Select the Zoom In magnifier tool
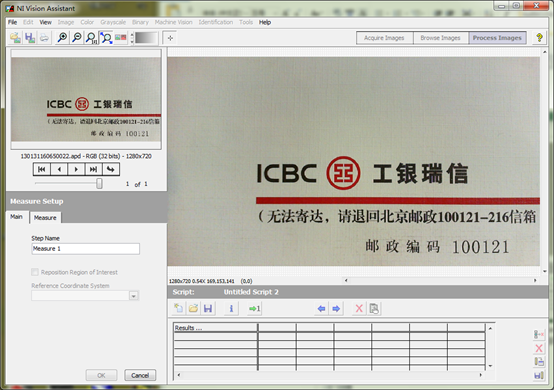Image resolution: width=554 pixels, height=390 pixels. 63,38
